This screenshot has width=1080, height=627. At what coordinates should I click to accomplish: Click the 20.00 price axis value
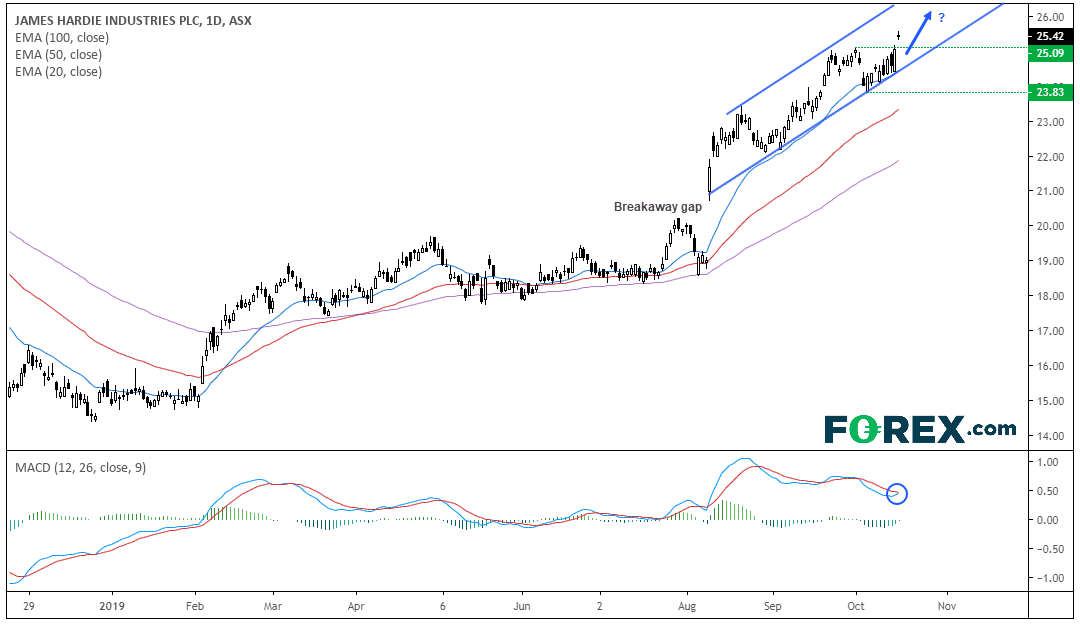1050,226
